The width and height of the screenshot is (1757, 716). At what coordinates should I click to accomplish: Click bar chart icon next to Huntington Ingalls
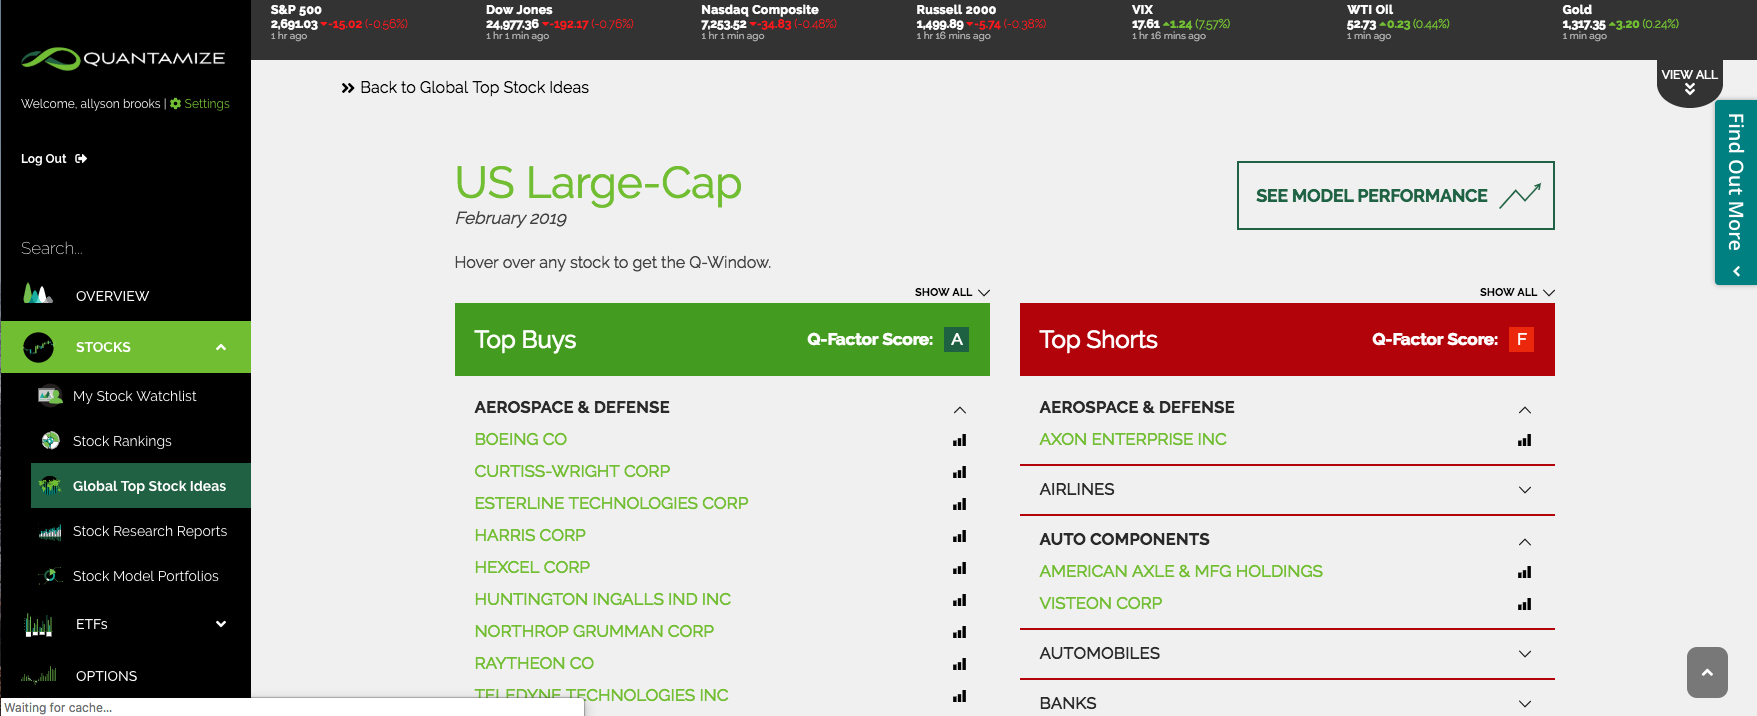tap(959, 600)
